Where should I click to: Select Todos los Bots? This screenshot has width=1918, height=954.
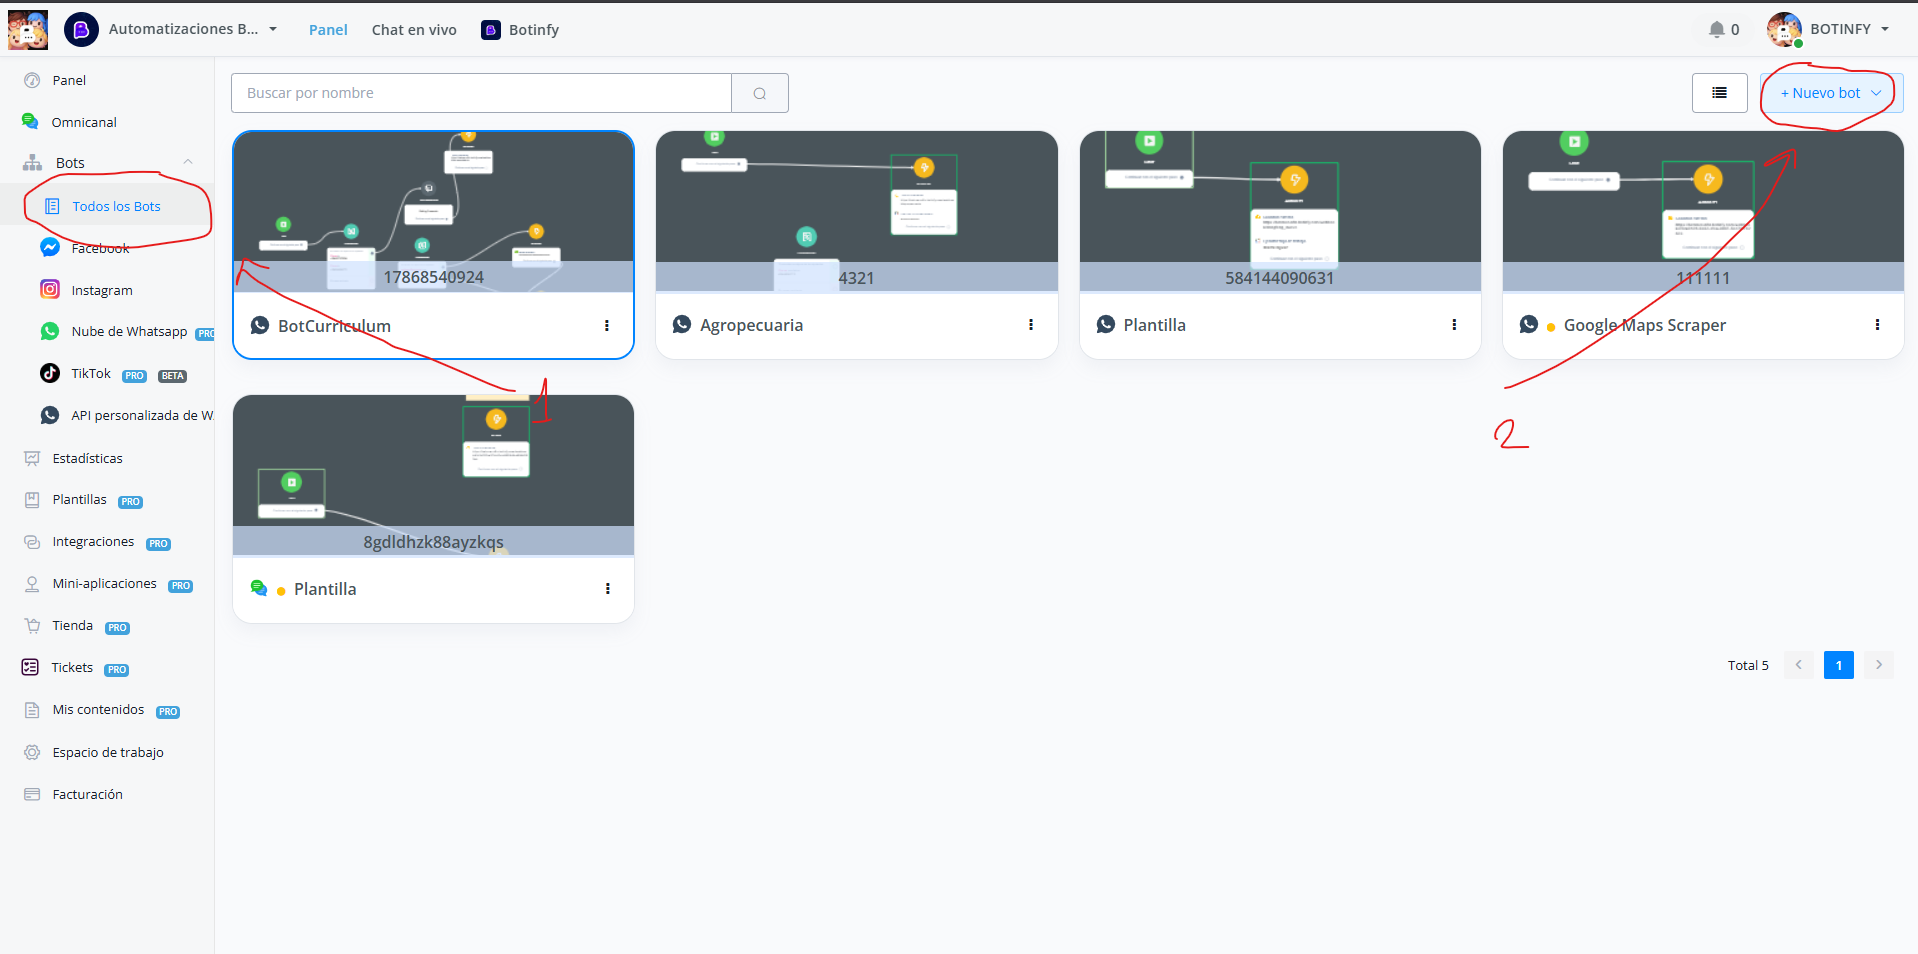116,206
